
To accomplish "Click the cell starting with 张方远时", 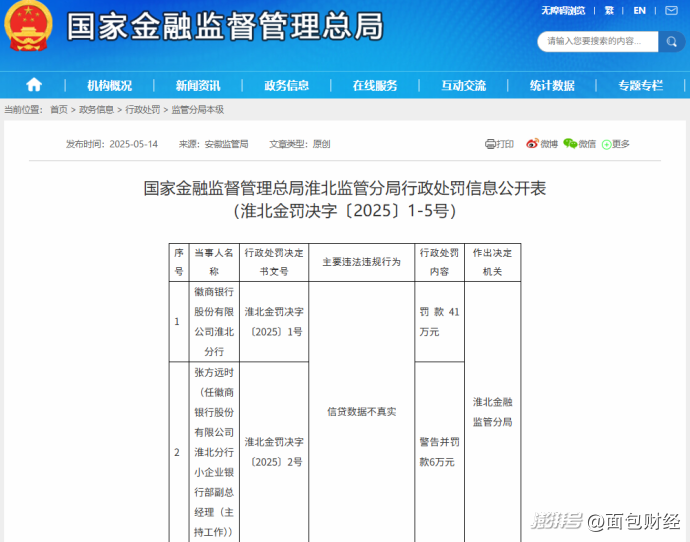I will (x=214, y=452).
